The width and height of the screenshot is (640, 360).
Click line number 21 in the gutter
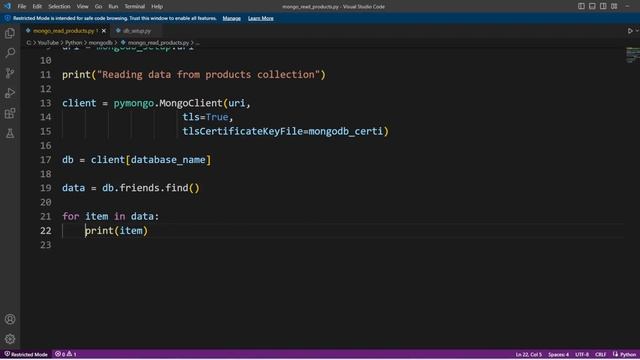coord(46,216)
